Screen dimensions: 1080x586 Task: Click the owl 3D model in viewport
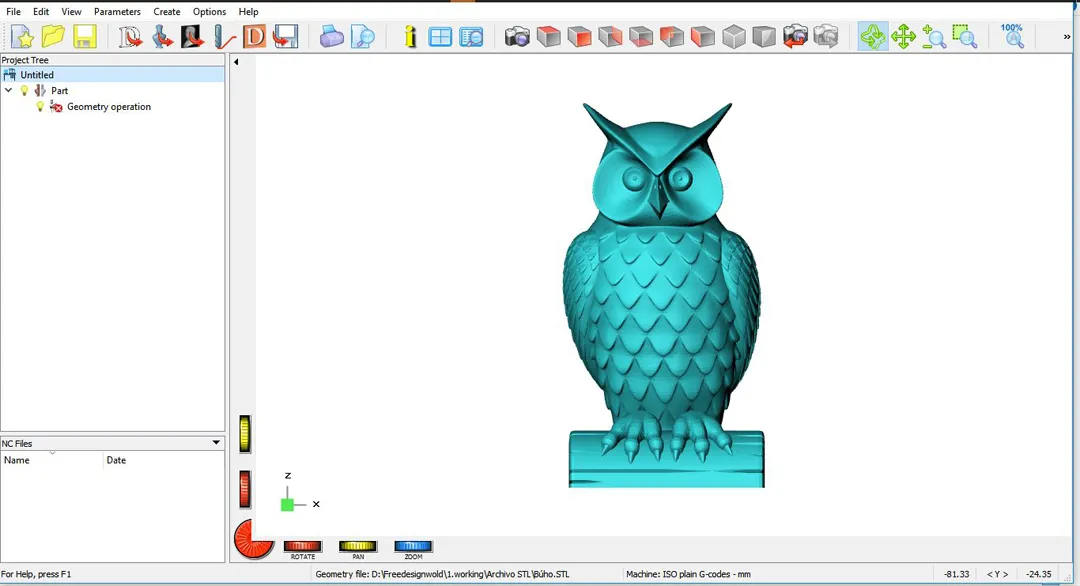[x=662, y=296]
